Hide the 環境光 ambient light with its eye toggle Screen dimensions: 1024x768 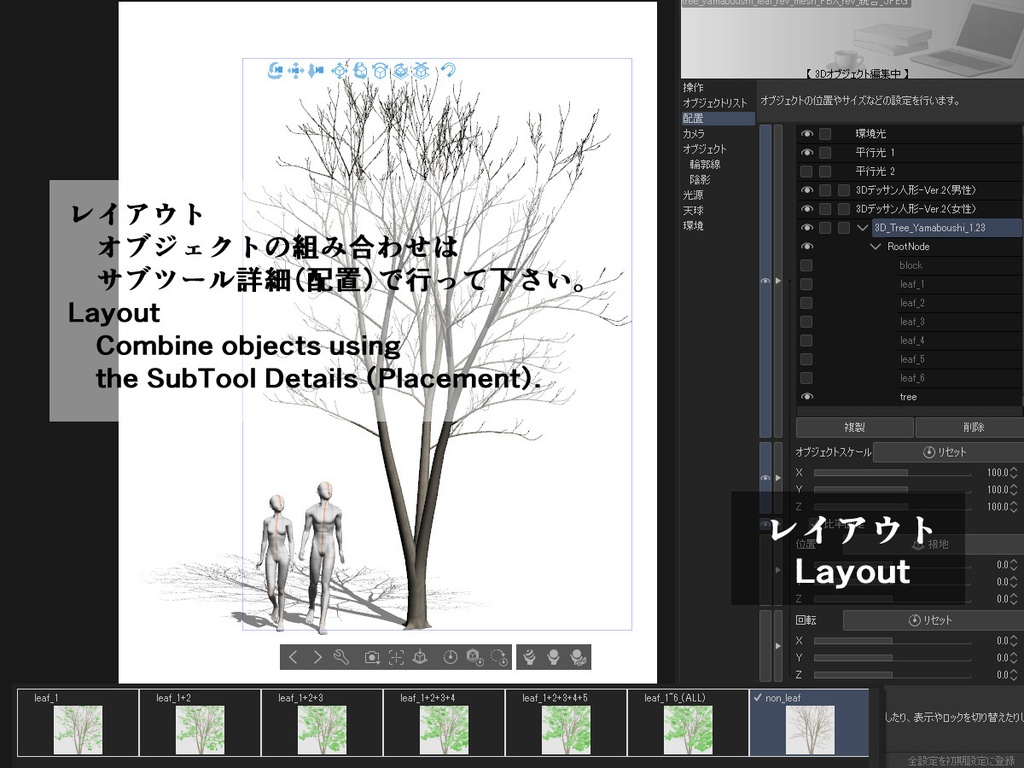[x=807, y=133]
